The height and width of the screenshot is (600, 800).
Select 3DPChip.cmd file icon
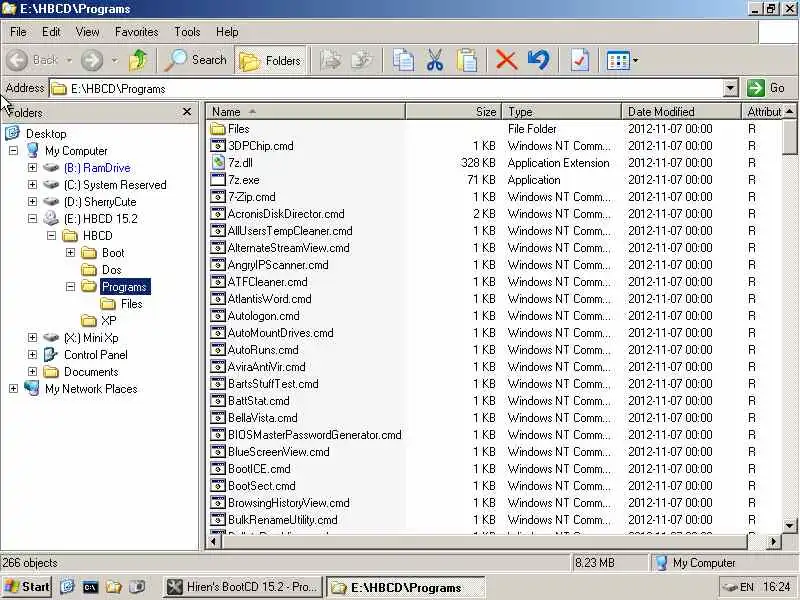[218, 145]
